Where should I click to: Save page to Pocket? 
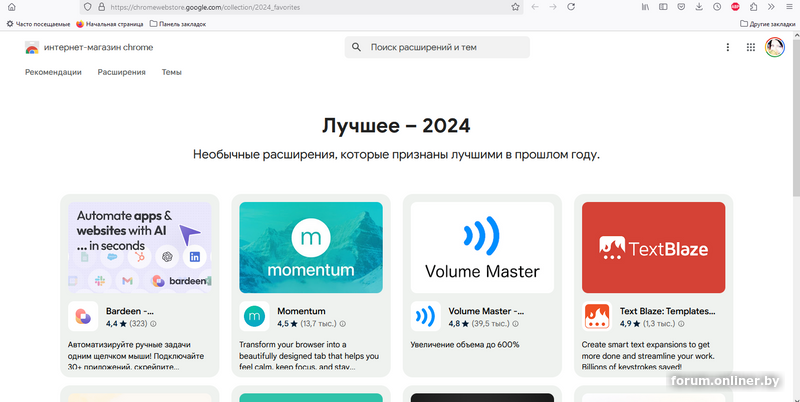681,7
